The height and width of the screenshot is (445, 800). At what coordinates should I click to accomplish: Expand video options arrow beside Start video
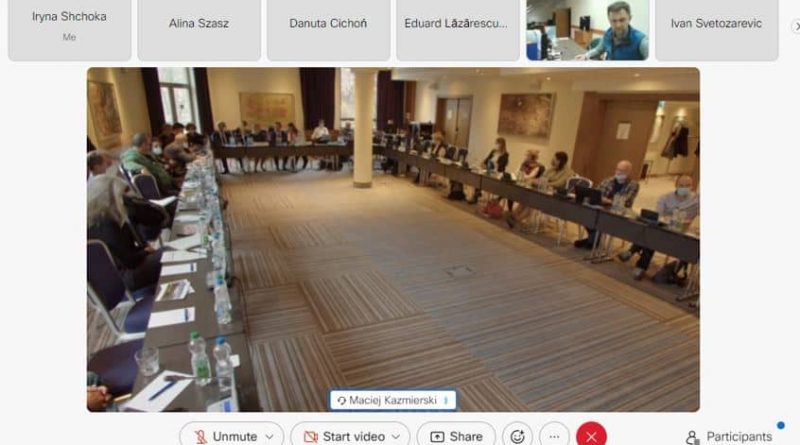coord(396,437)
